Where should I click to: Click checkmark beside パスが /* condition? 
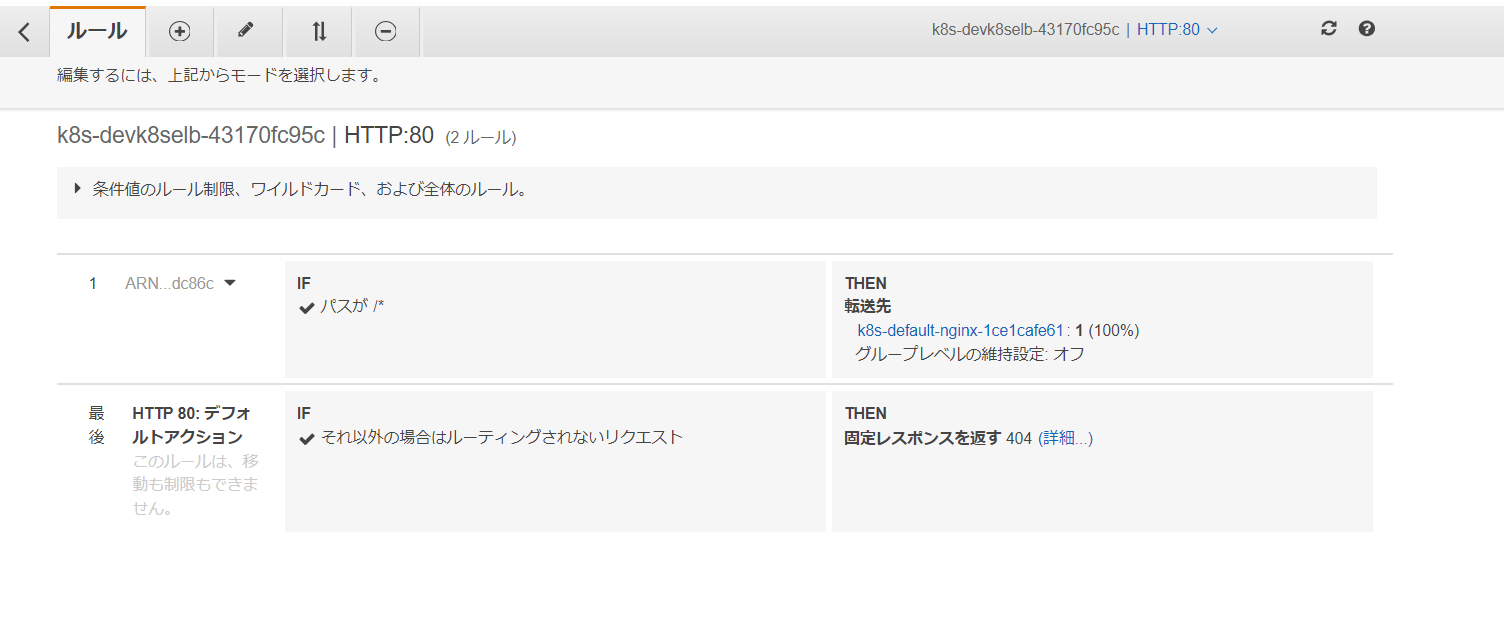tap(307, 307)
